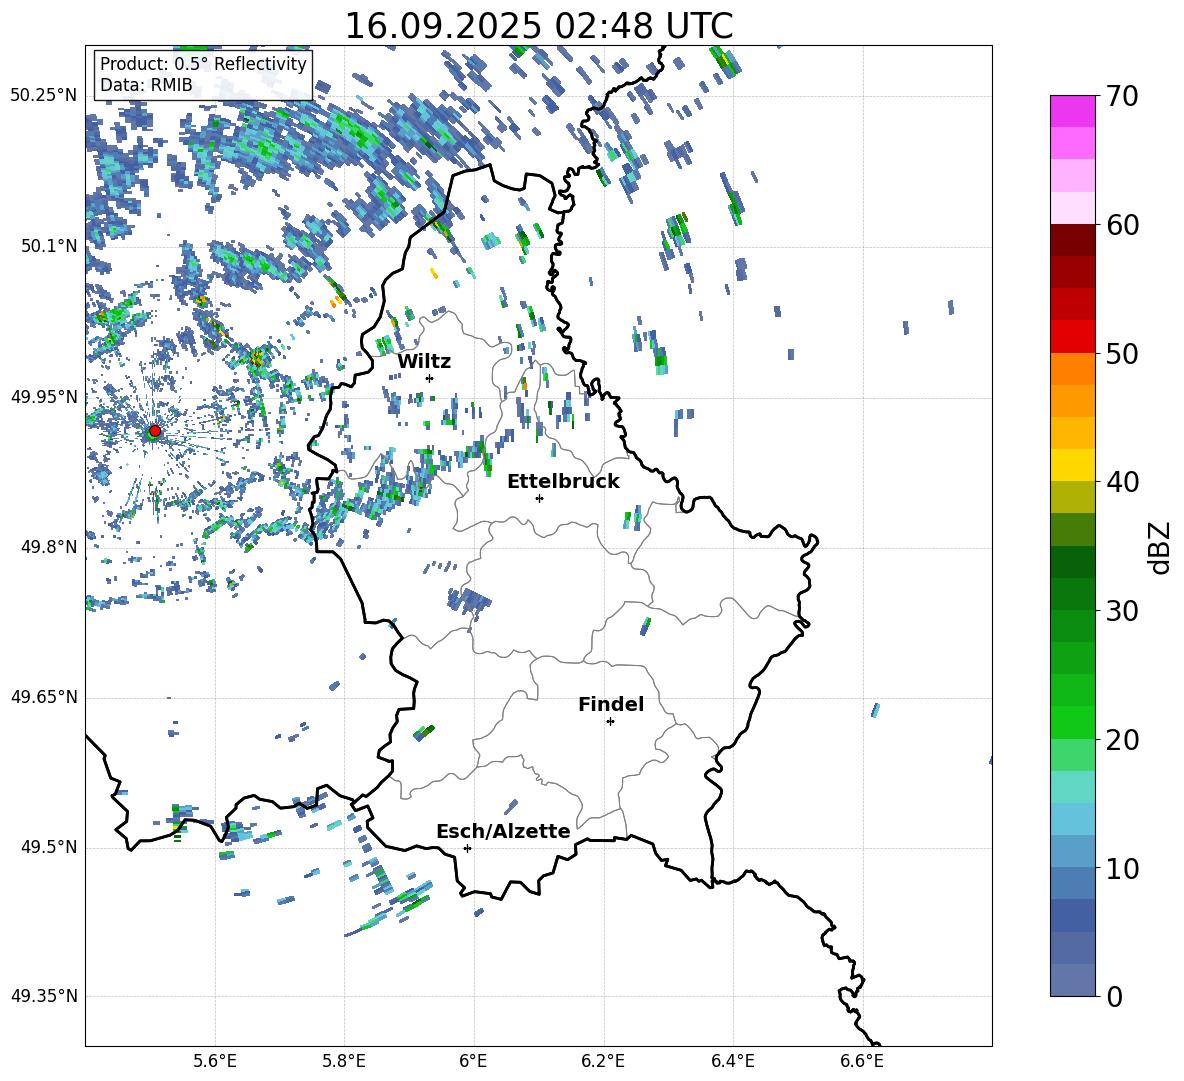The image size is (1184, 1081).
Task: Click the 50.25°N latitude label
Action: [x=44, y=96]
